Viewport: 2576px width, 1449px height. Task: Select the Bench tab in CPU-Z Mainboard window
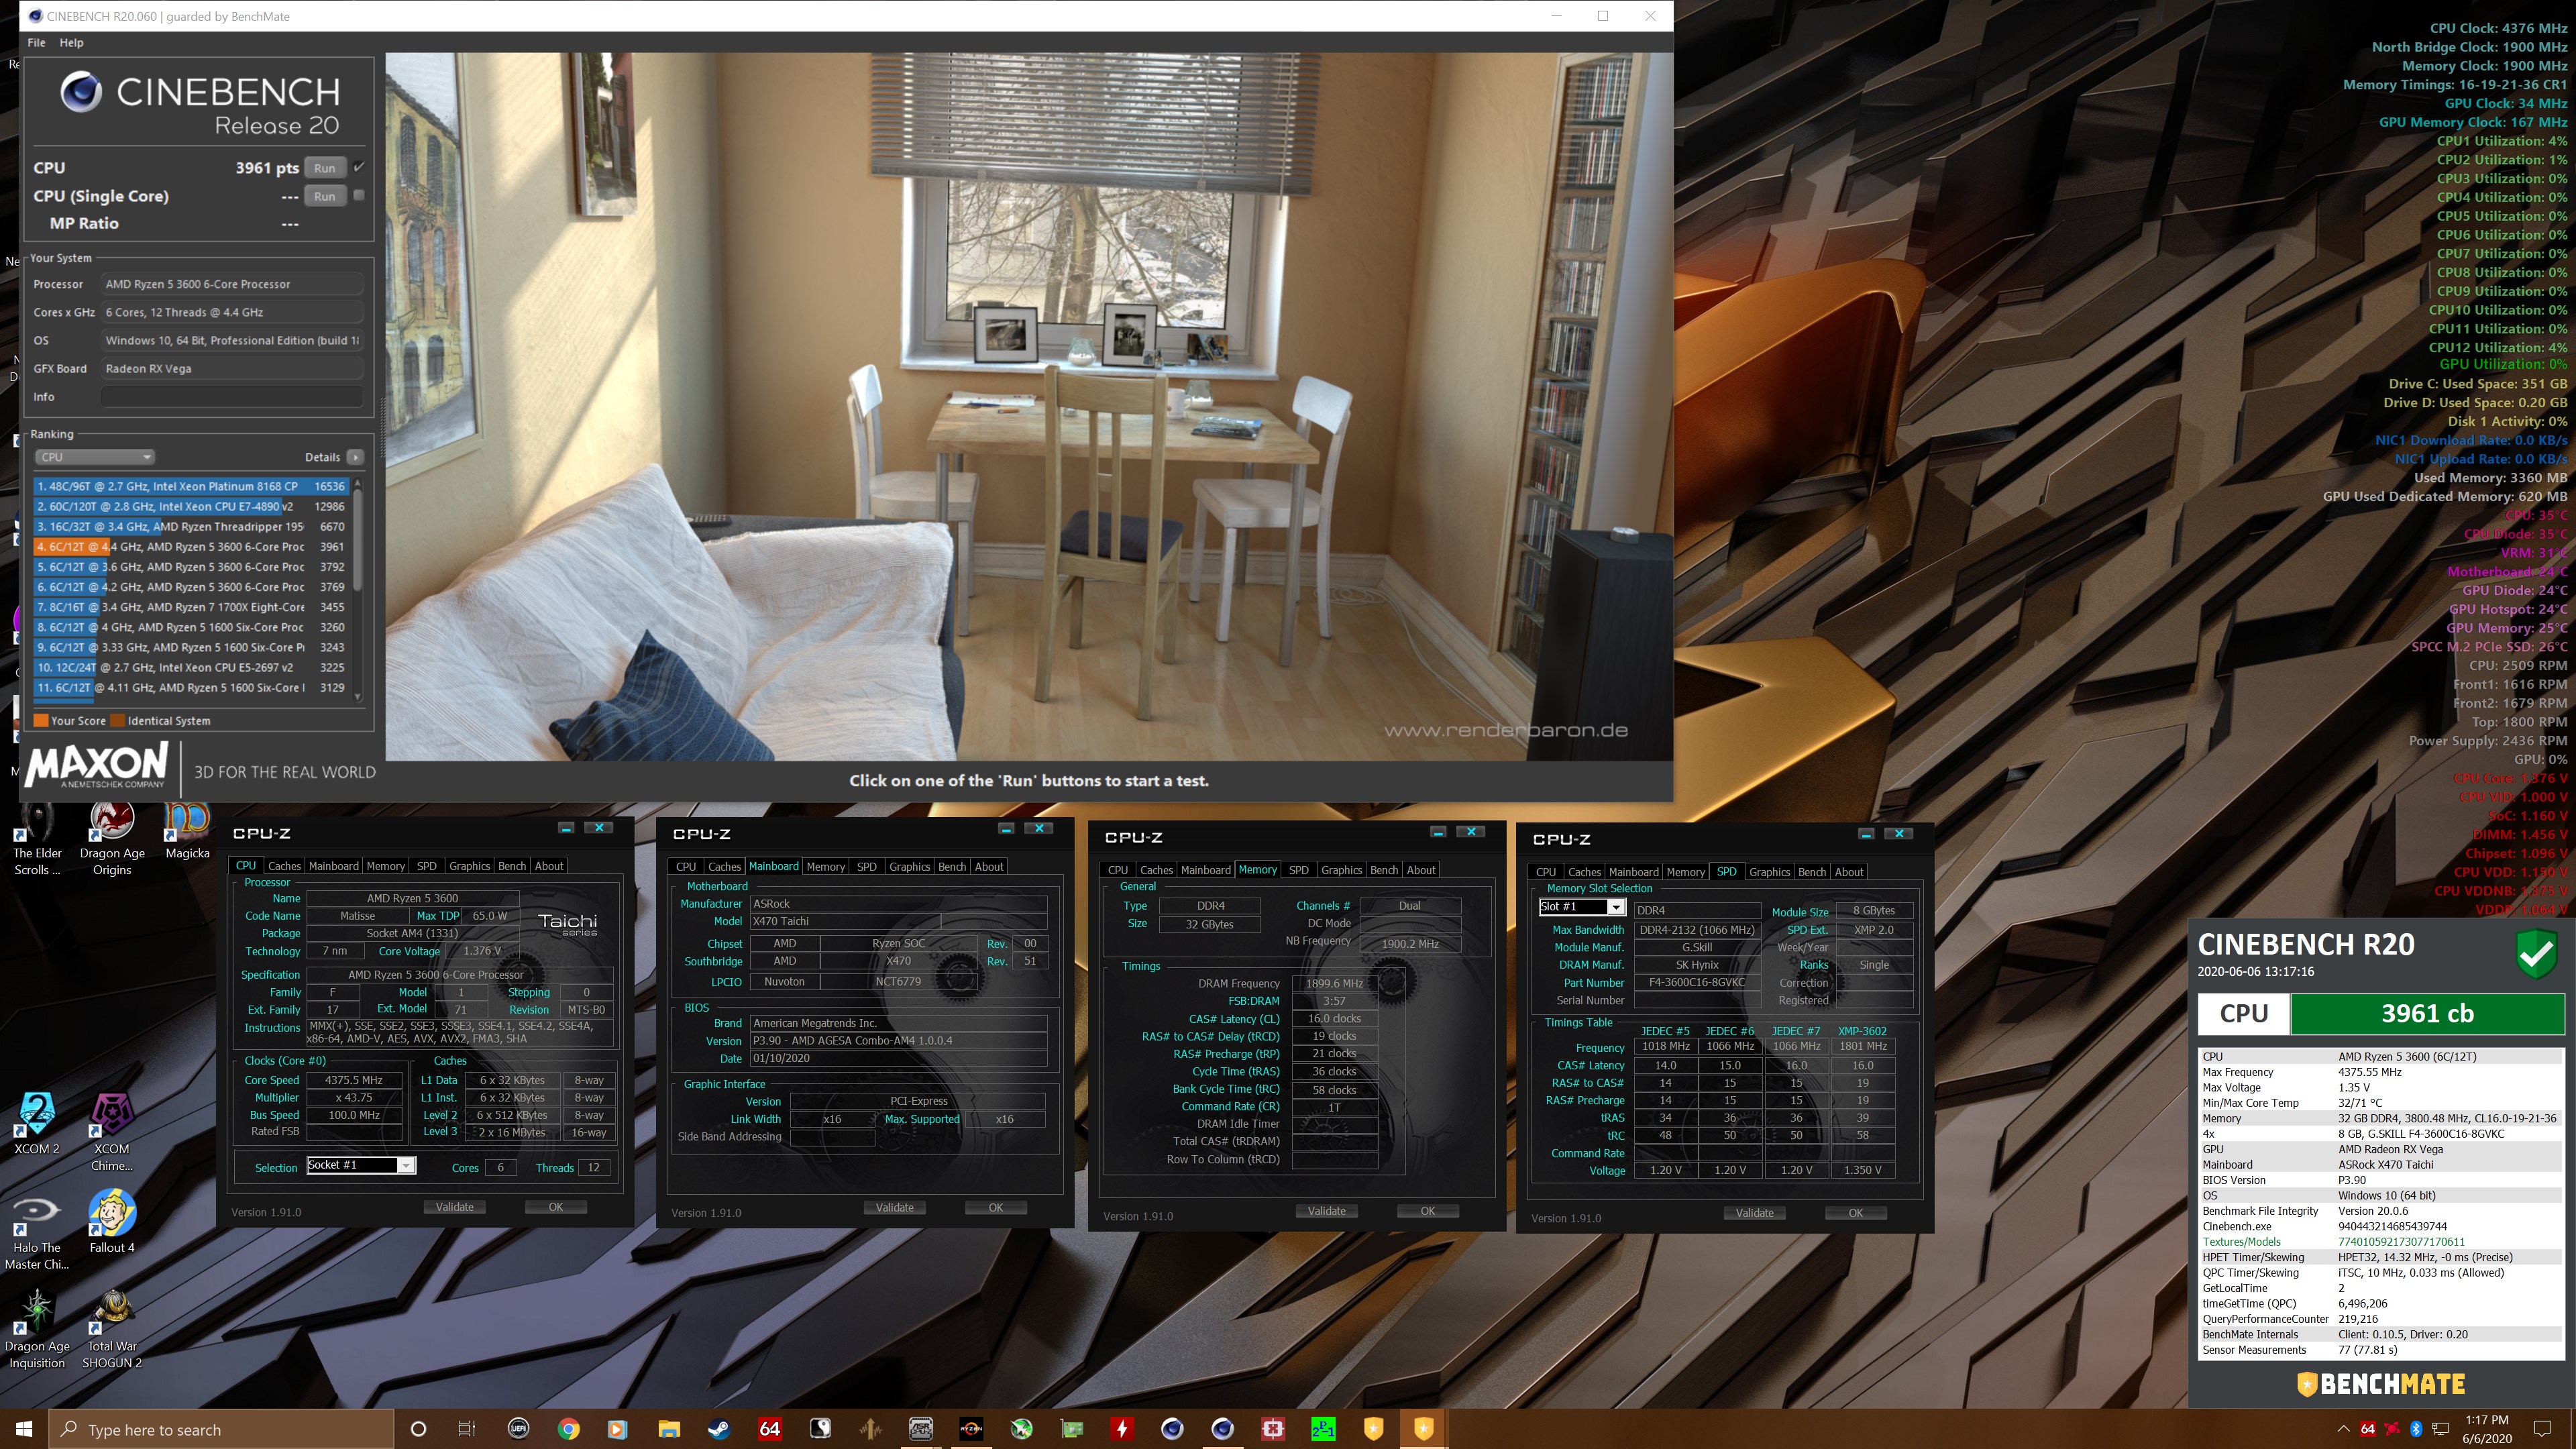[952, 867]
